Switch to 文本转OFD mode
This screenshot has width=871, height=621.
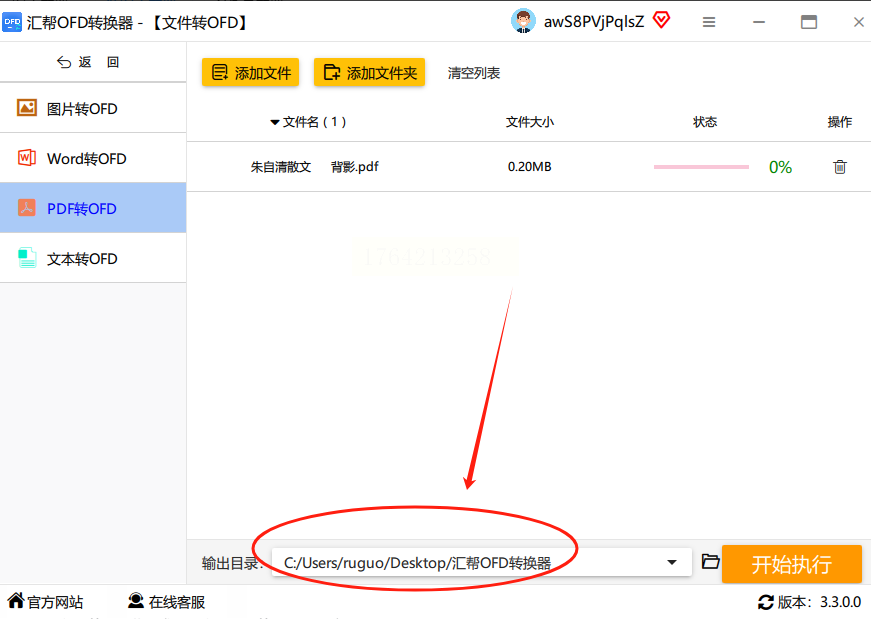click(x=93, y=258)
